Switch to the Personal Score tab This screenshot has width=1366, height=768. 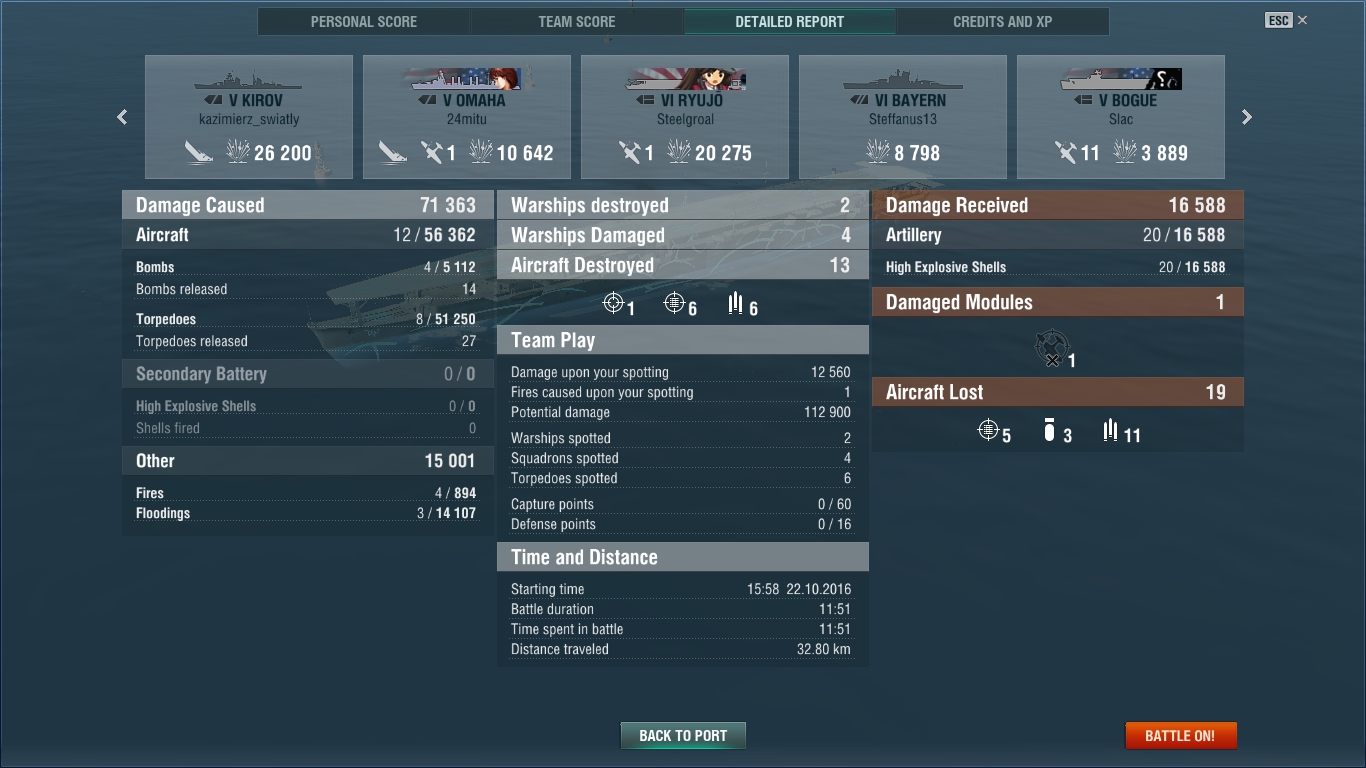364,21
